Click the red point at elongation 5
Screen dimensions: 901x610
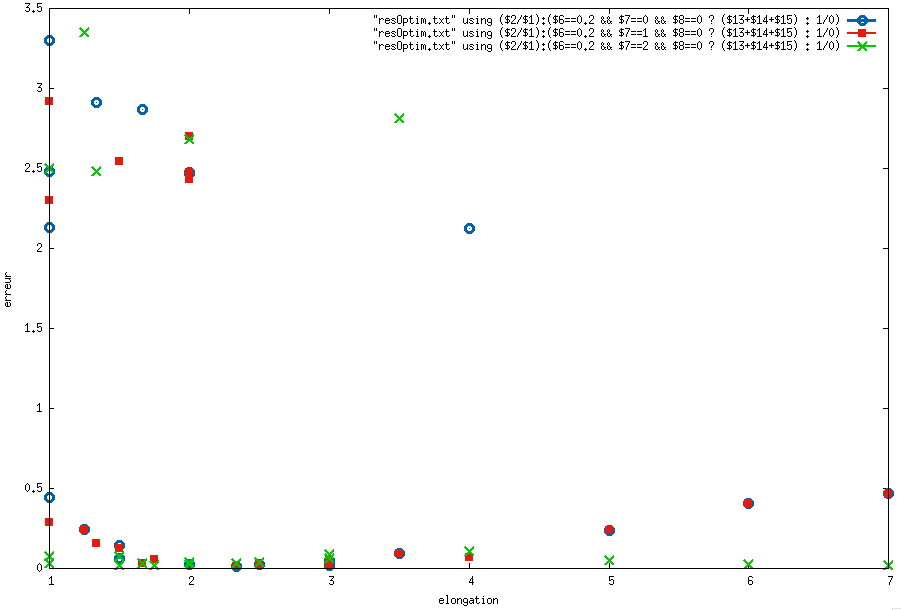(610, 530)
